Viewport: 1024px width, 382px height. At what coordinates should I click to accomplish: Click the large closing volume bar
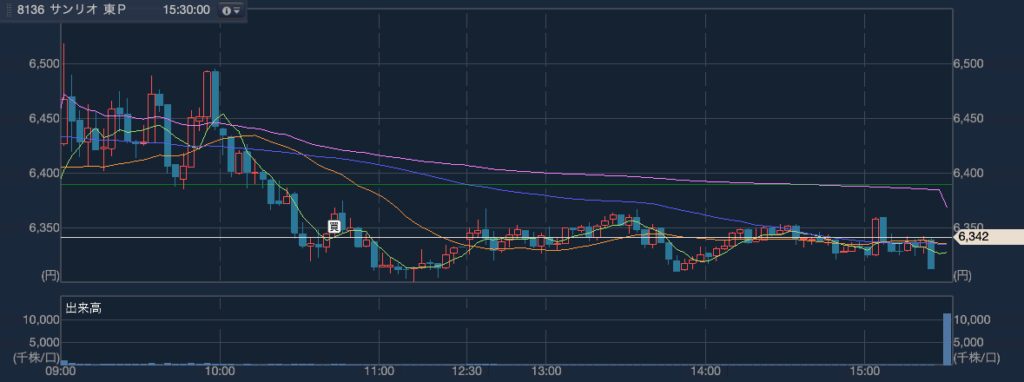[x=947, y=339]
